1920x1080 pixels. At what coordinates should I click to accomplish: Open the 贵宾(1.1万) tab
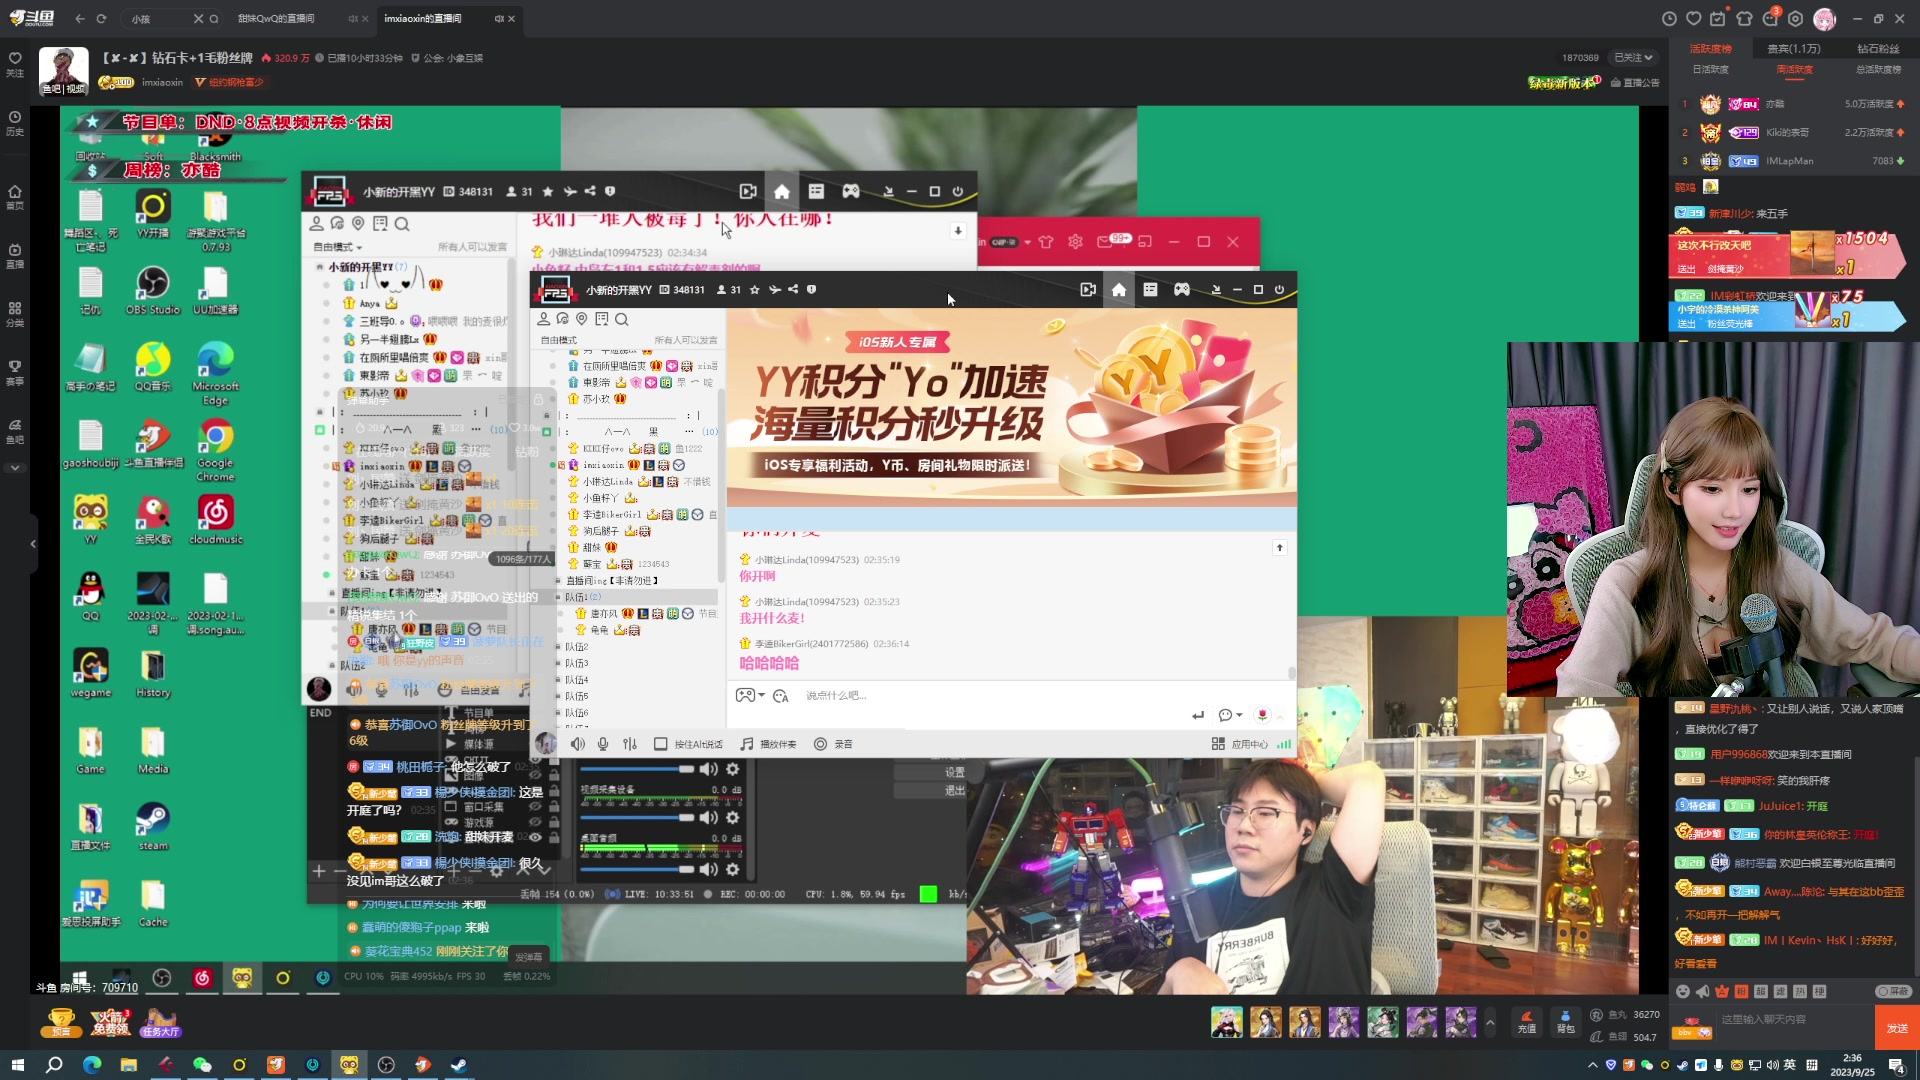coord(1794,48)
